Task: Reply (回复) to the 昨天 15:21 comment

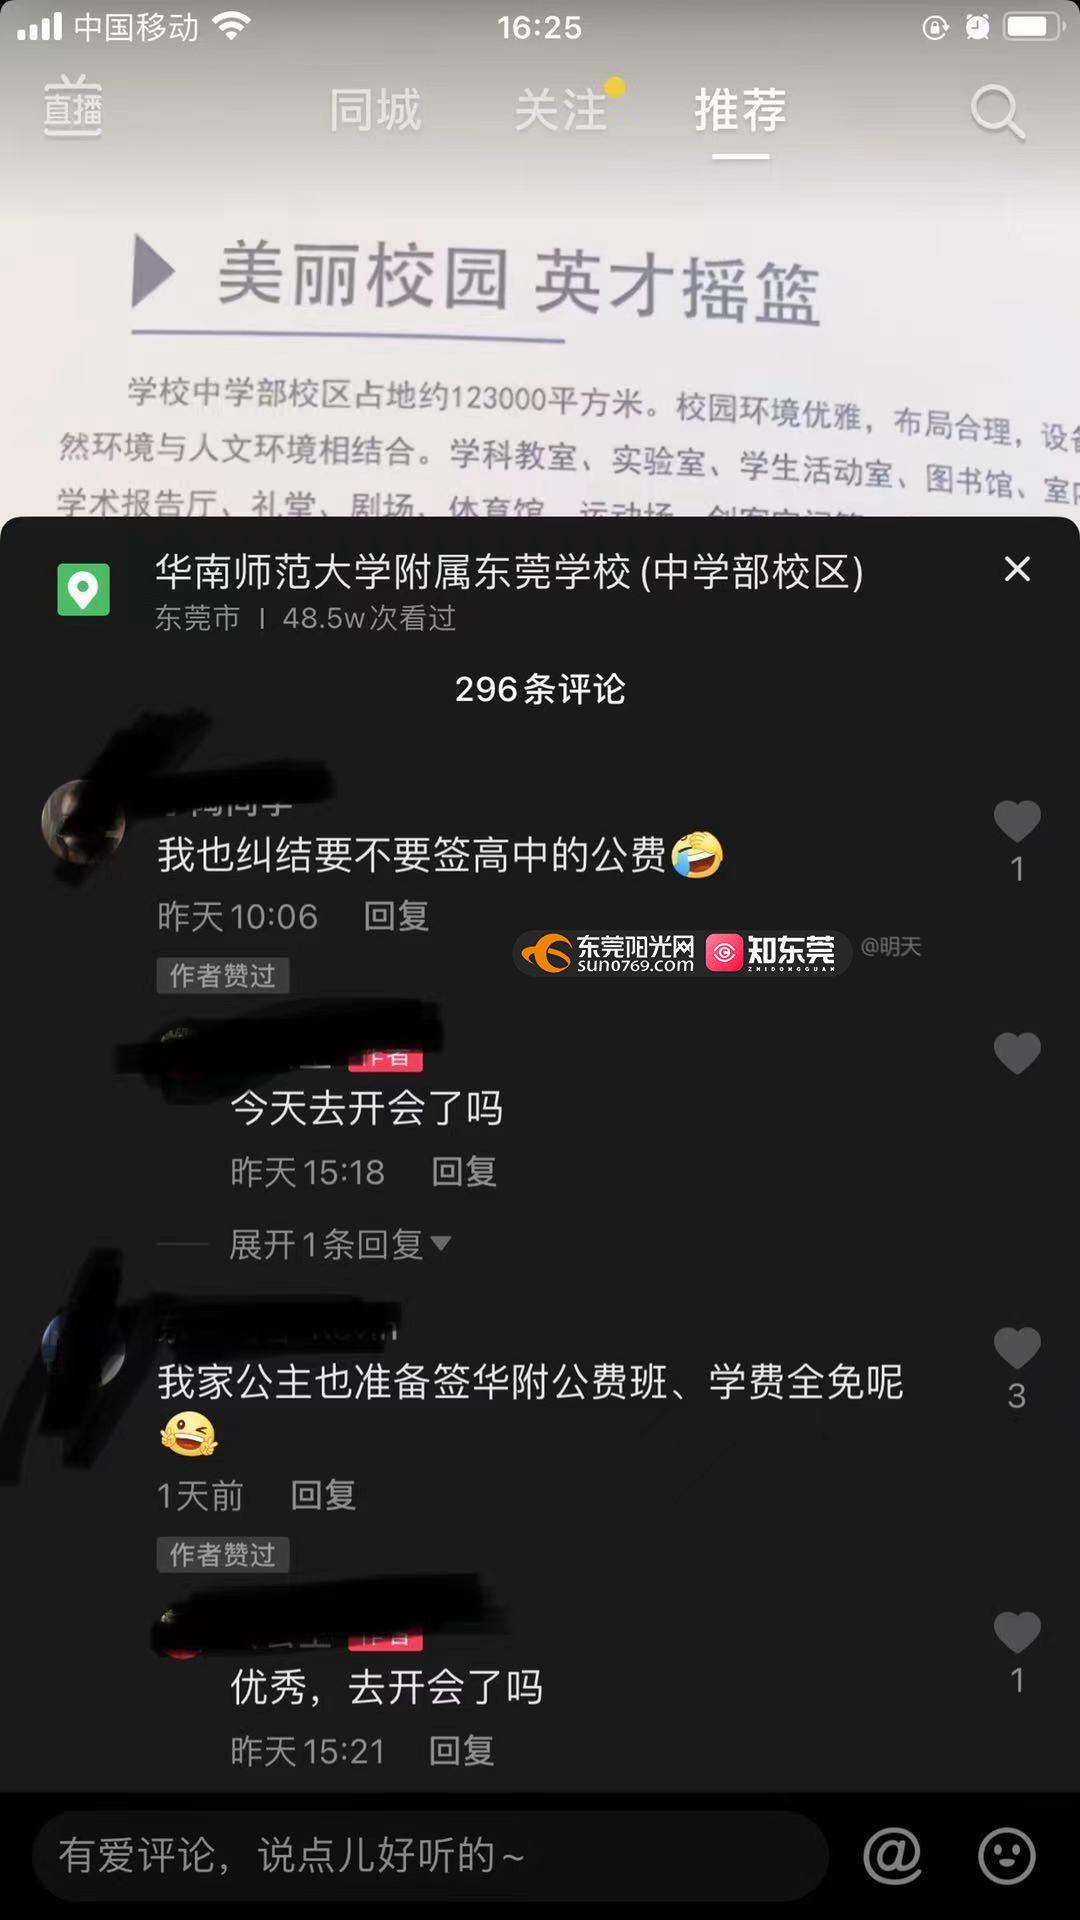Action: tap(461, 1751)
